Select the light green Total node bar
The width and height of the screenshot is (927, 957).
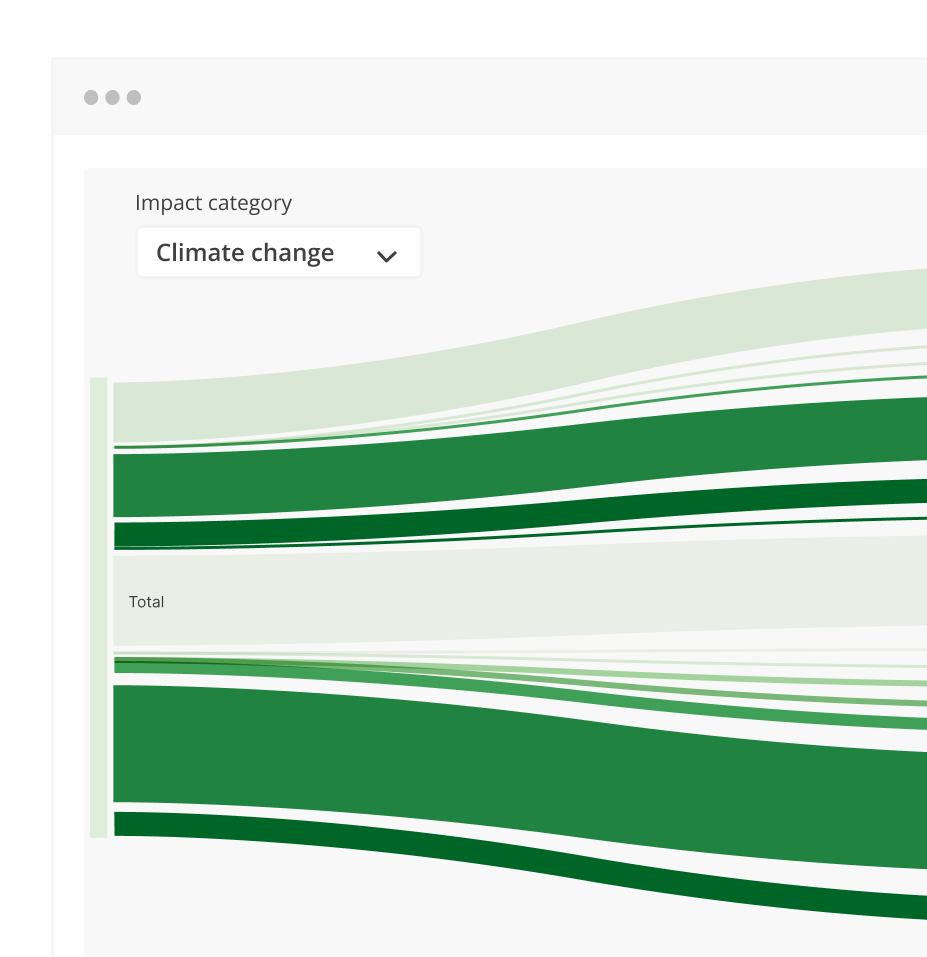[99, 601]
